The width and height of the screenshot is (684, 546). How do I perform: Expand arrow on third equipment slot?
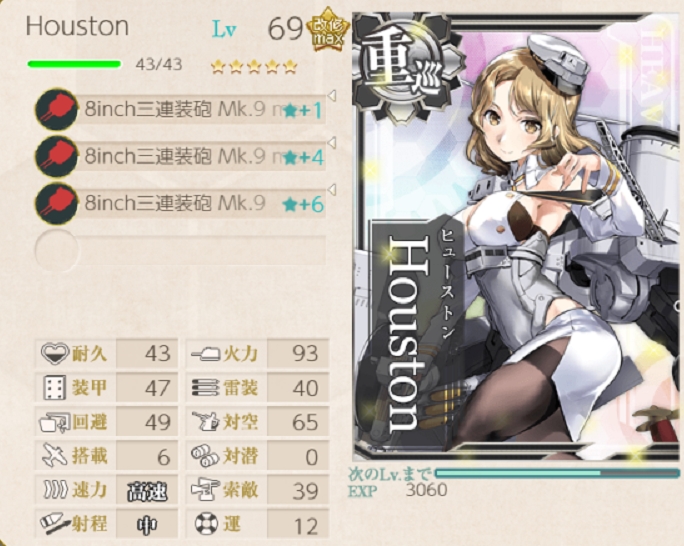click(x=332, y=190)
